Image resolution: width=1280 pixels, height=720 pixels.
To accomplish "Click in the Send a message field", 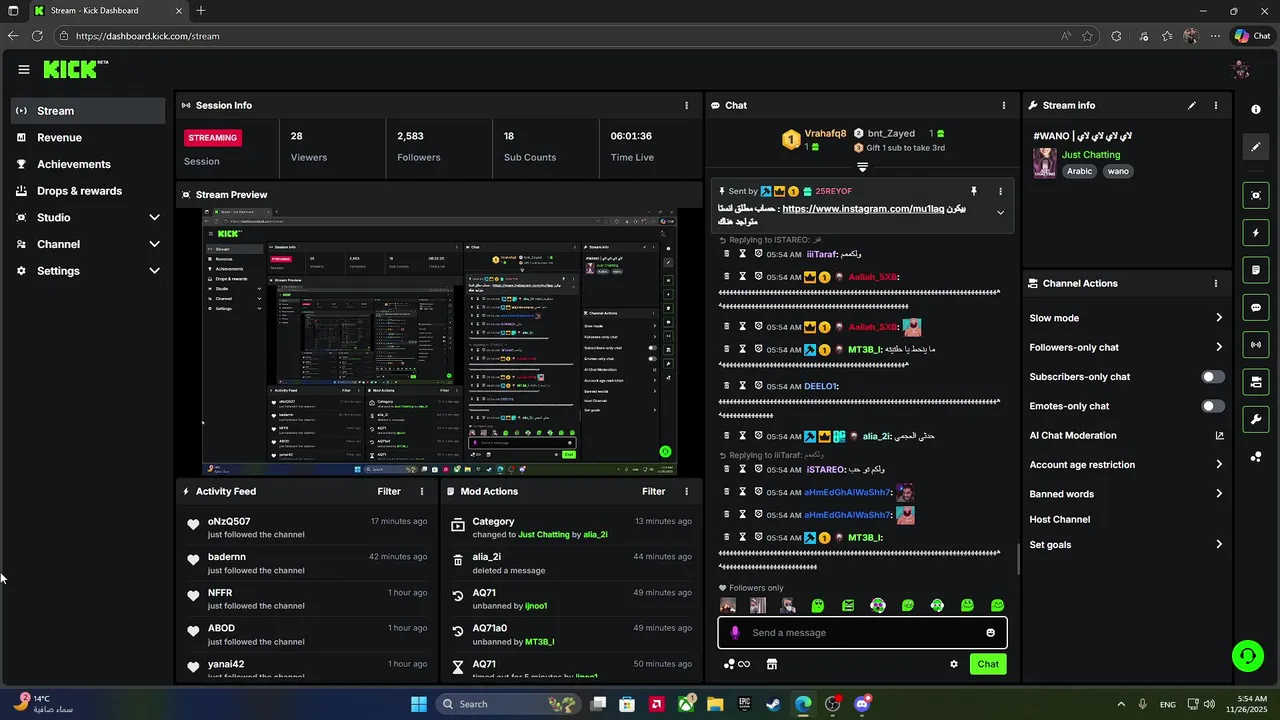I will tap(862, 633).
